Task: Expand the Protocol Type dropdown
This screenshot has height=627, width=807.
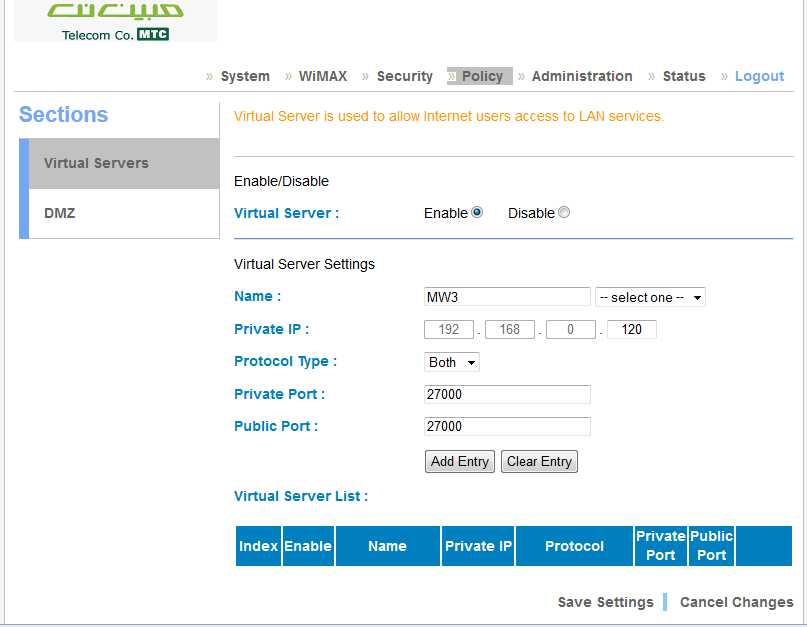Action: [x=452, y=362]
